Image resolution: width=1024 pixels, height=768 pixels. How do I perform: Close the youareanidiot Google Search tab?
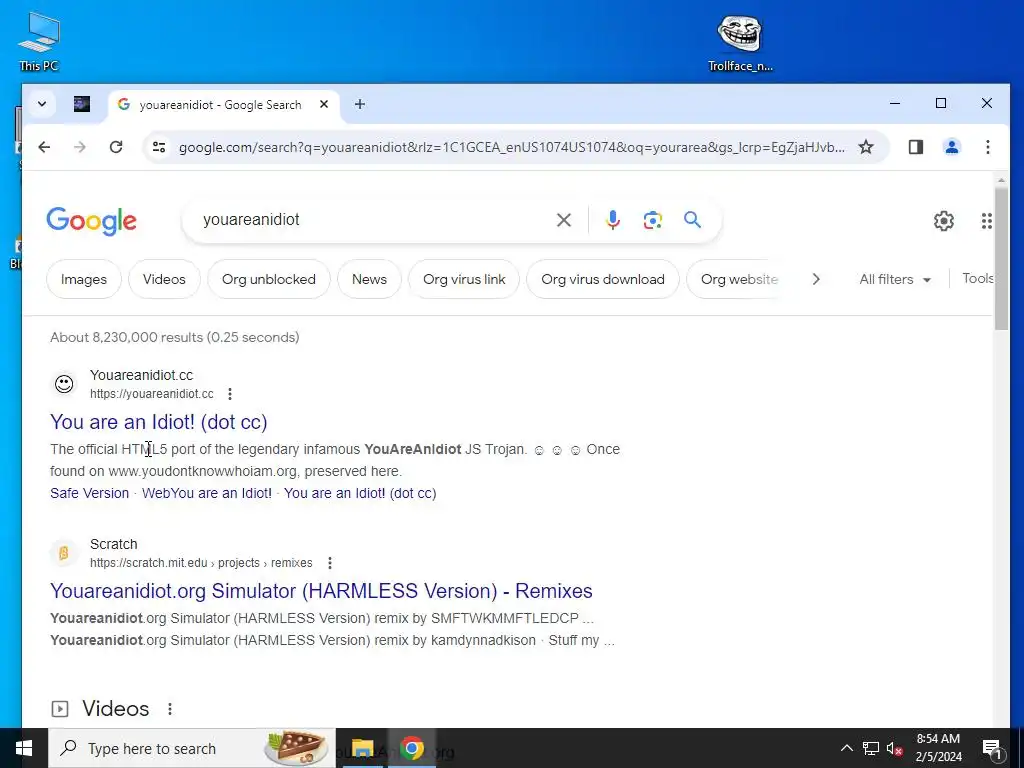(x=324, y=104)
